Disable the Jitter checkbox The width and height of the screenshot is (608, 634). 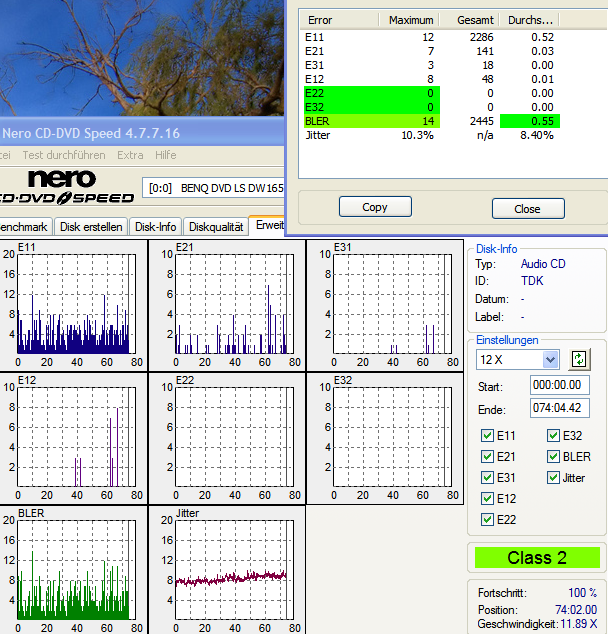554,477
